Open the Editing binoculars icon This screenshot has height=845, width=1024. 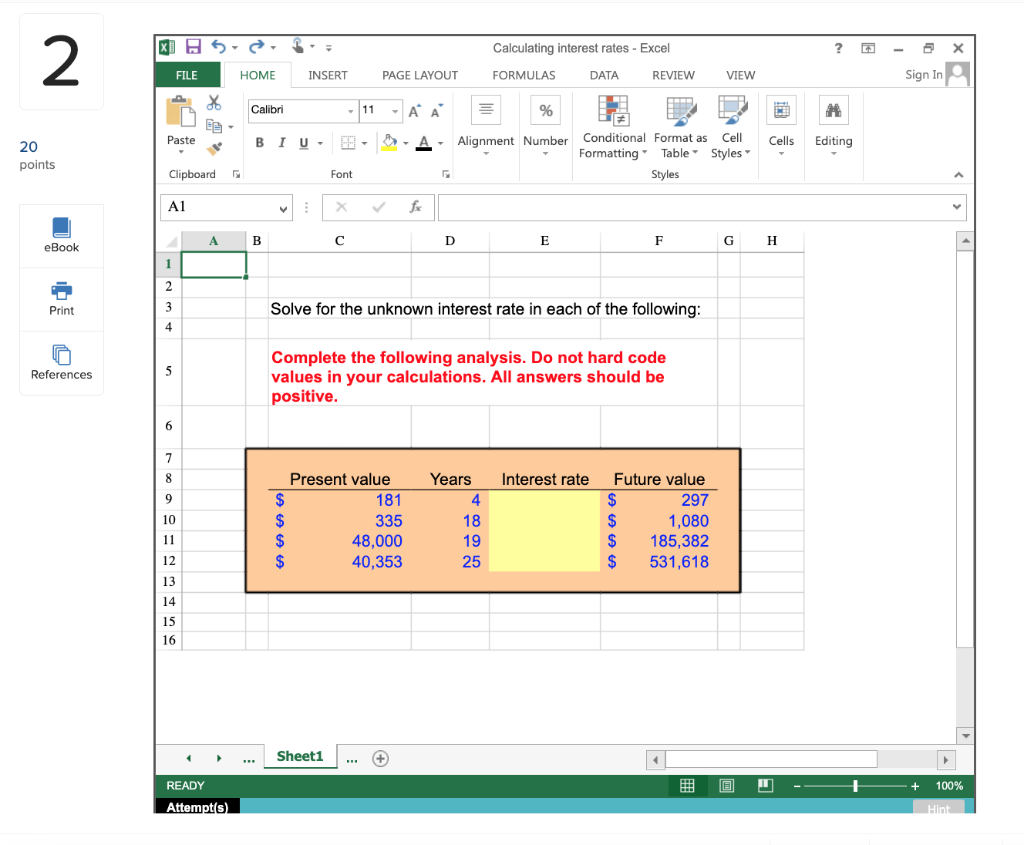pyautogui.click(x=833, y=110)
